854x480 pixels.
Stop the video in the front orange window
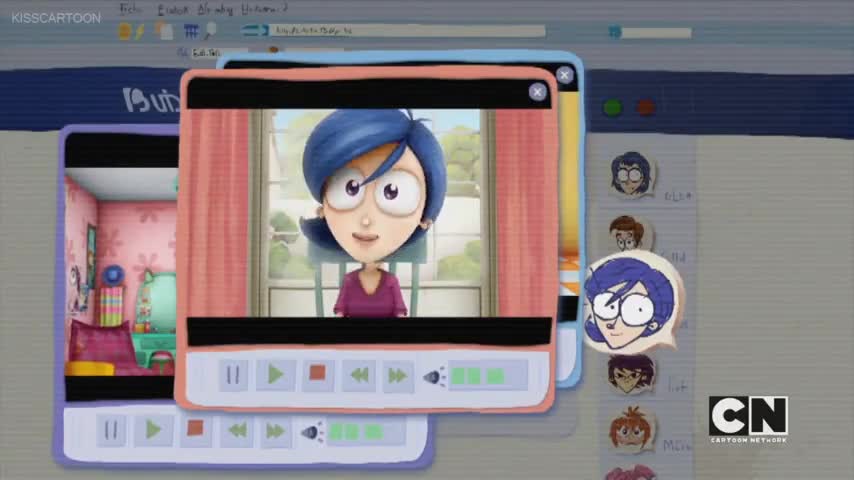pyautogui.click(x=318, y=374)
